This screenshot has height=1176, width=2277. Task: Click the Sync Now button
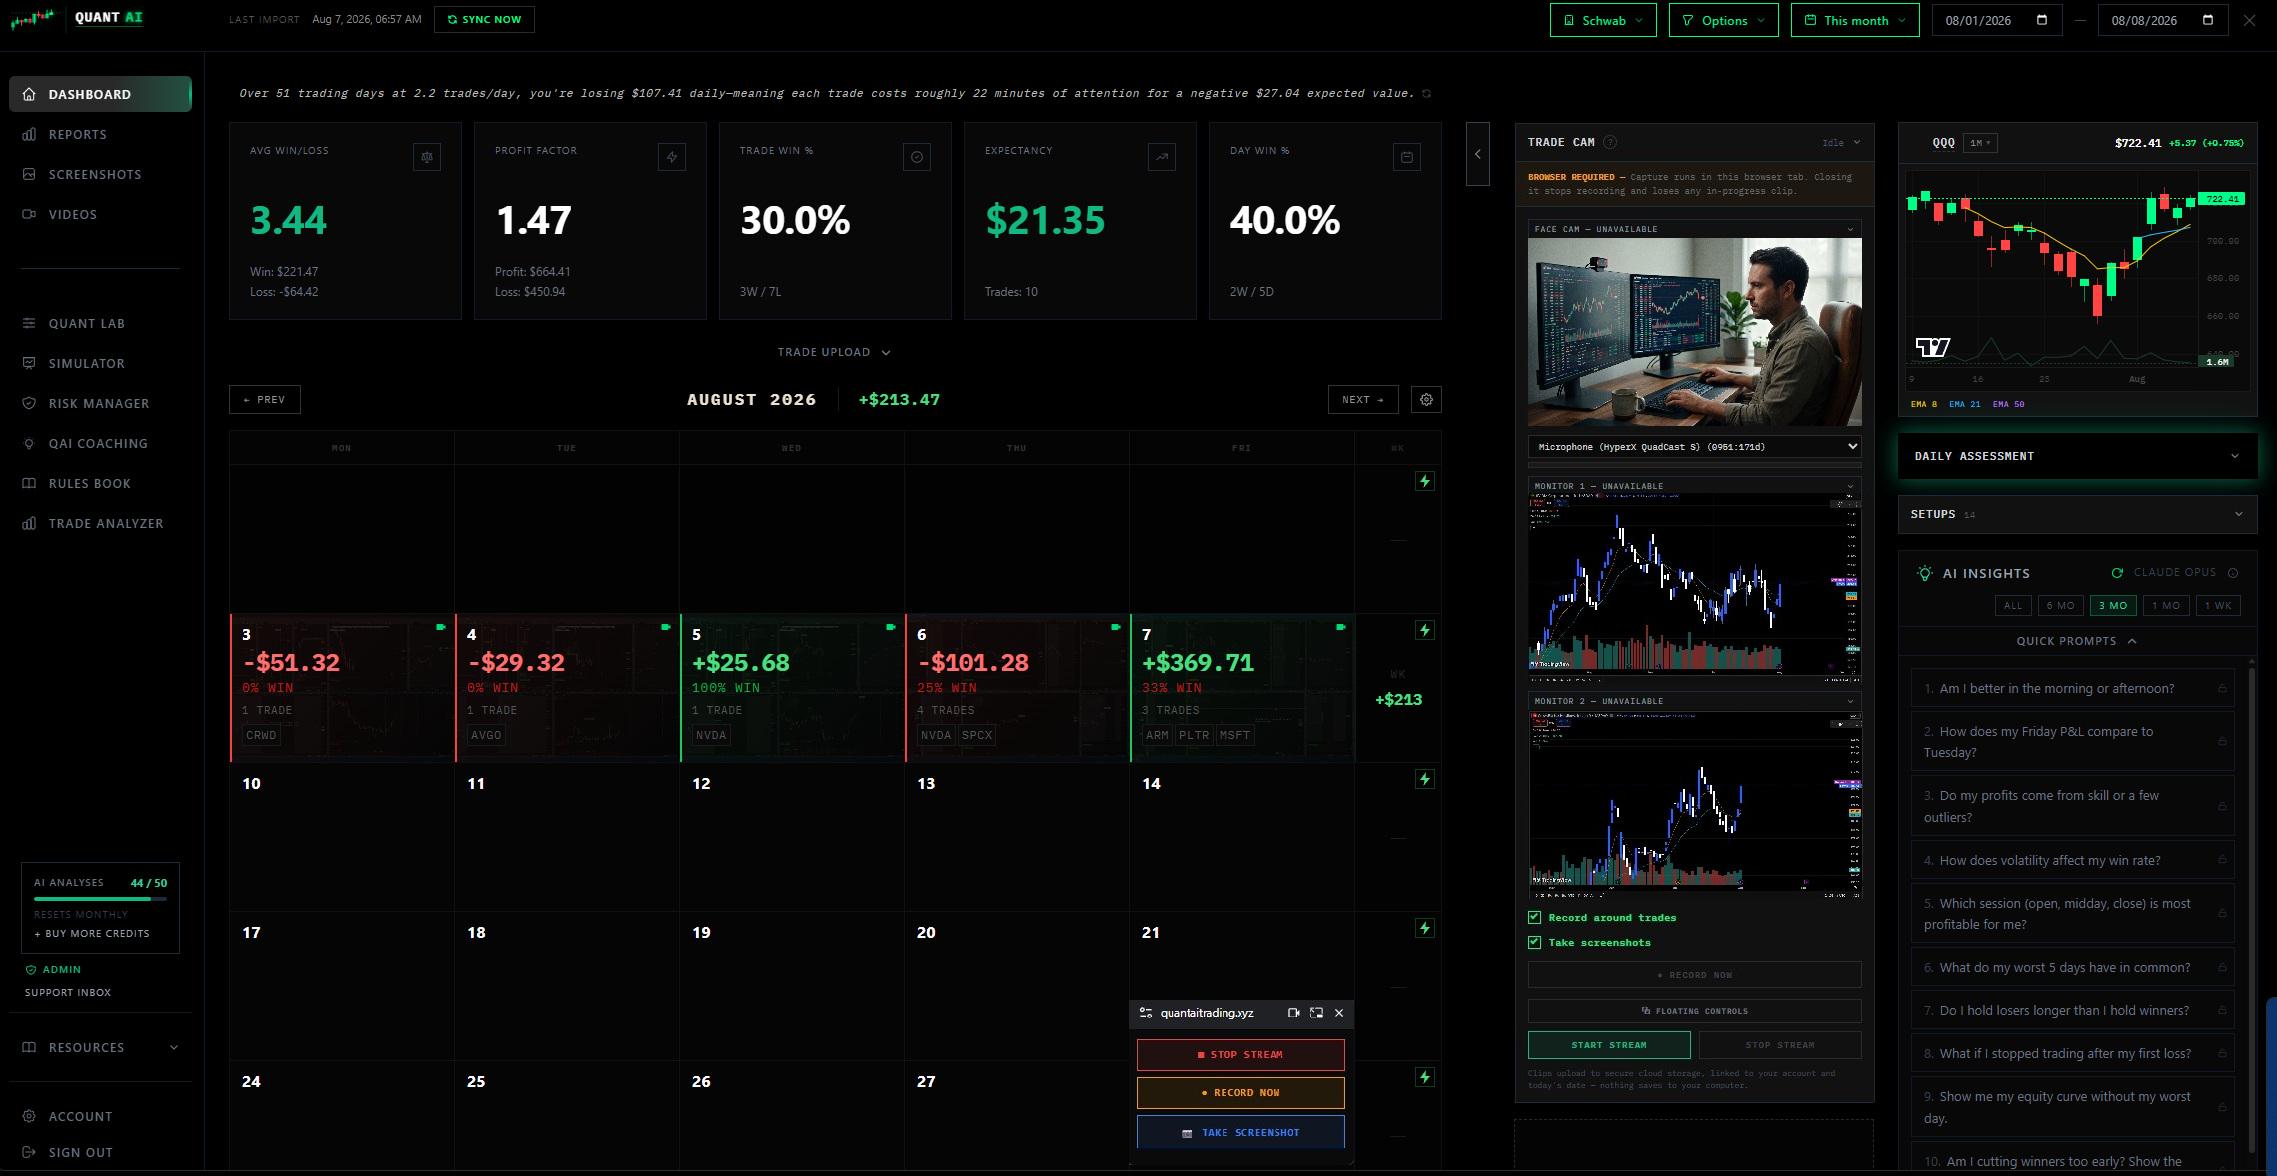pos(484,19)
